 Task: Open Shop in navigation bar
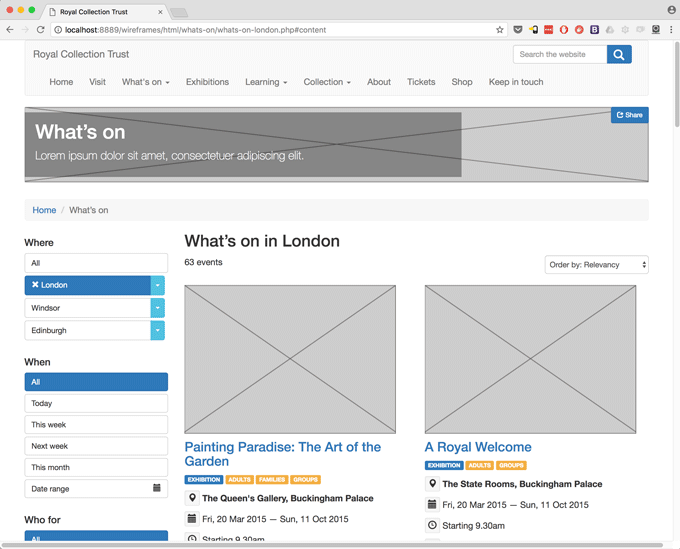click(462, 82)
